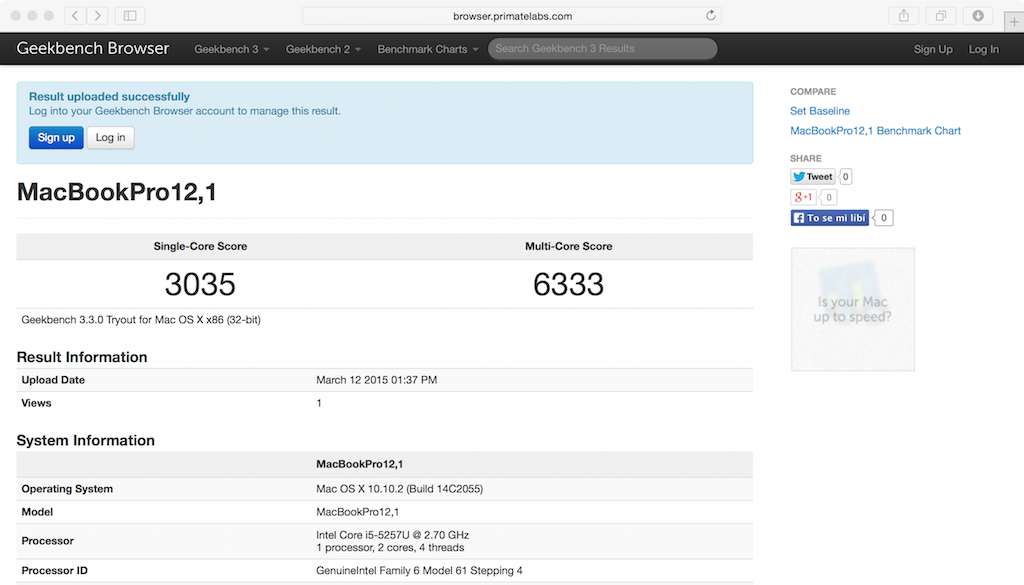
Task: Click the Intel Core i5-5257U processor value
Action: 392,541
